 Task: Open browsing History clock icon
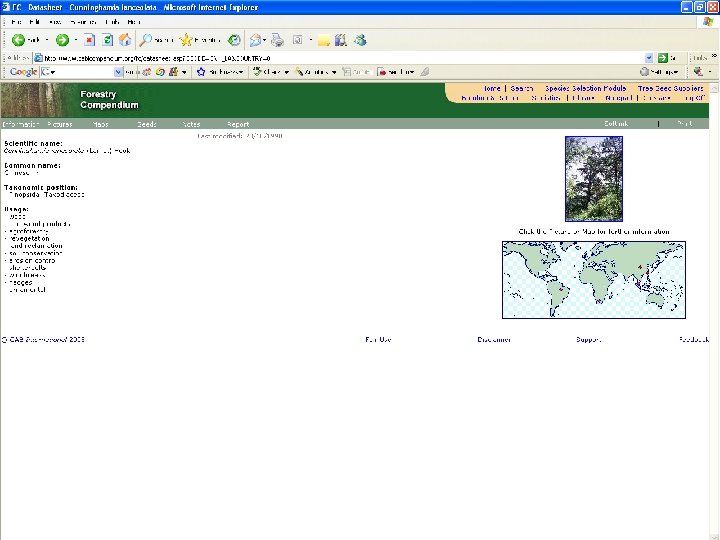click(x=234, y=40)
